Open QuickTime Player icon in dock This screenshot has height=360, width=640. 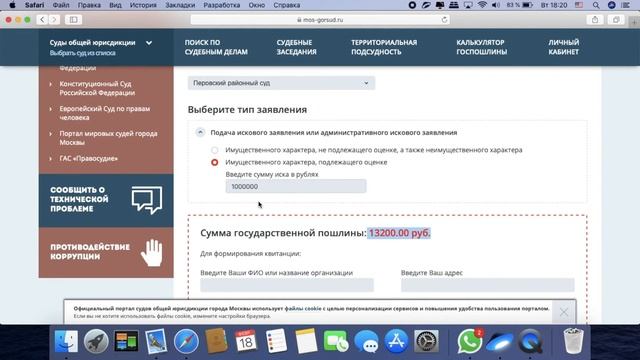pyautogui.click(x=530, y=341)
